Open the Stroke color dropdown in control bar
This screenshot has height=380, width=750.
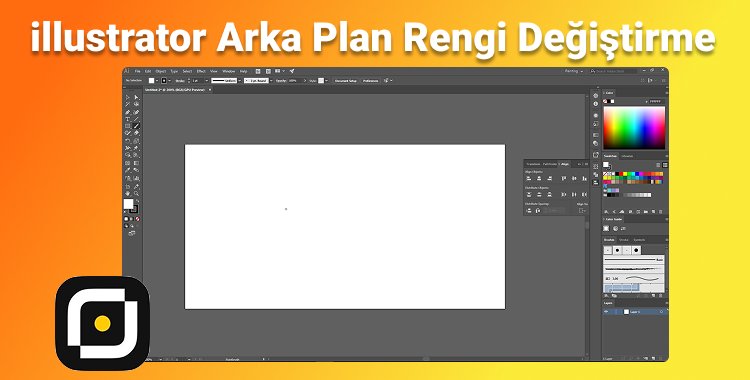coord(169,80)
